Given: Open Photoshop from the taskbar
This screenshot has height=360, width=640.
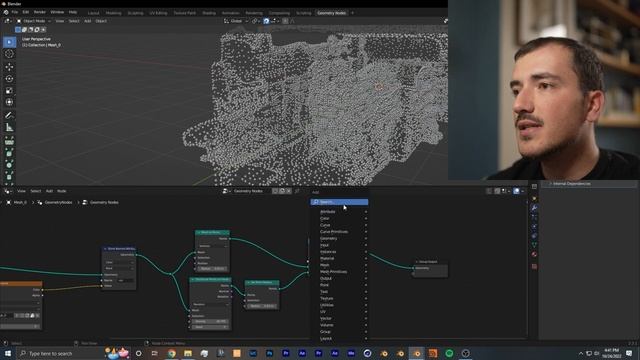Looking at the screenshot, I should coord(269,353).
